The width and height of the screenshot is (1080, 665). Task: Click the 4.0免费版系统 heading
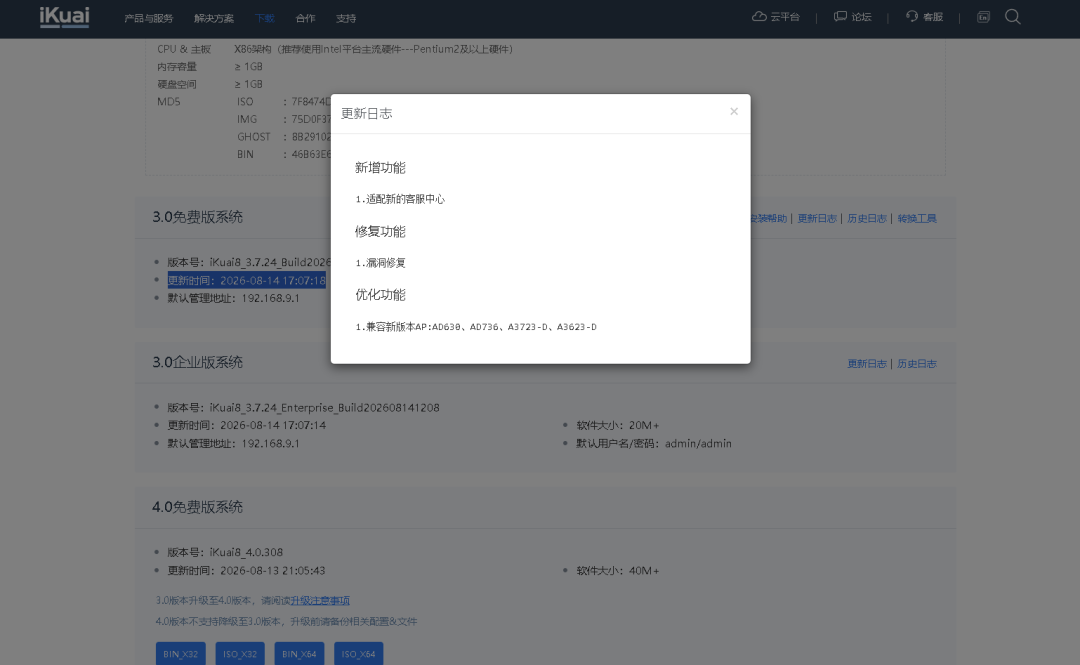click(x=198, y=507)
